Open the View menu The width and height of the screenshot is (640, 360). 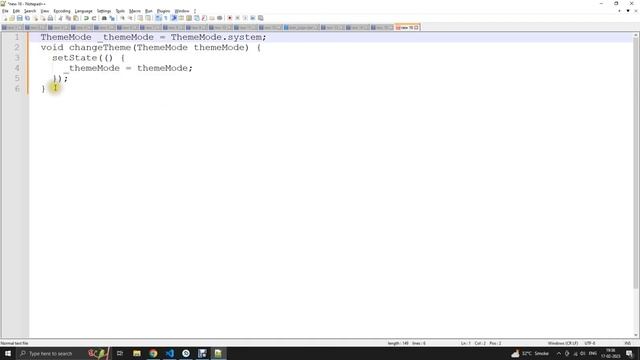coord(45,11)
